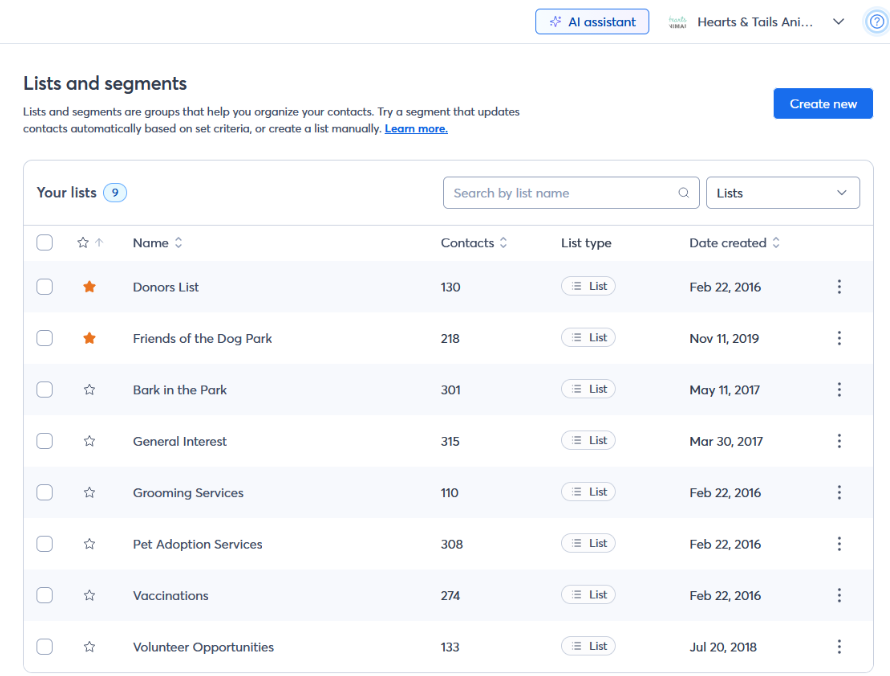Click date Jul 20, 2018
This screenshot has height=676, width=890.
pos(723,646)
